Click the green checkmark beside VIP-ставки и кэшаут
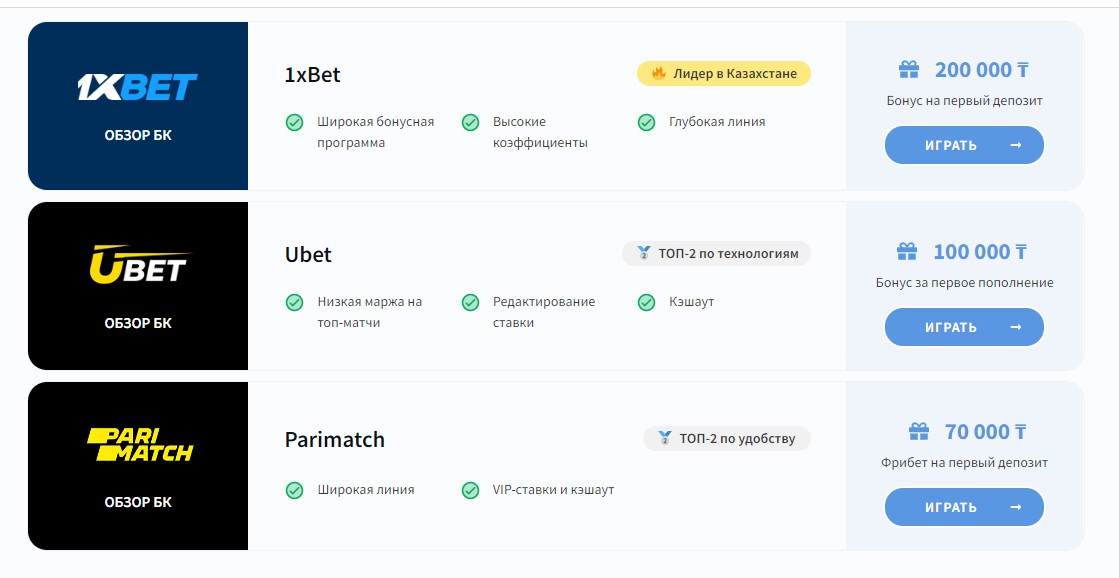The height and width of the screenshot is (578, 1119). point(470,490)
